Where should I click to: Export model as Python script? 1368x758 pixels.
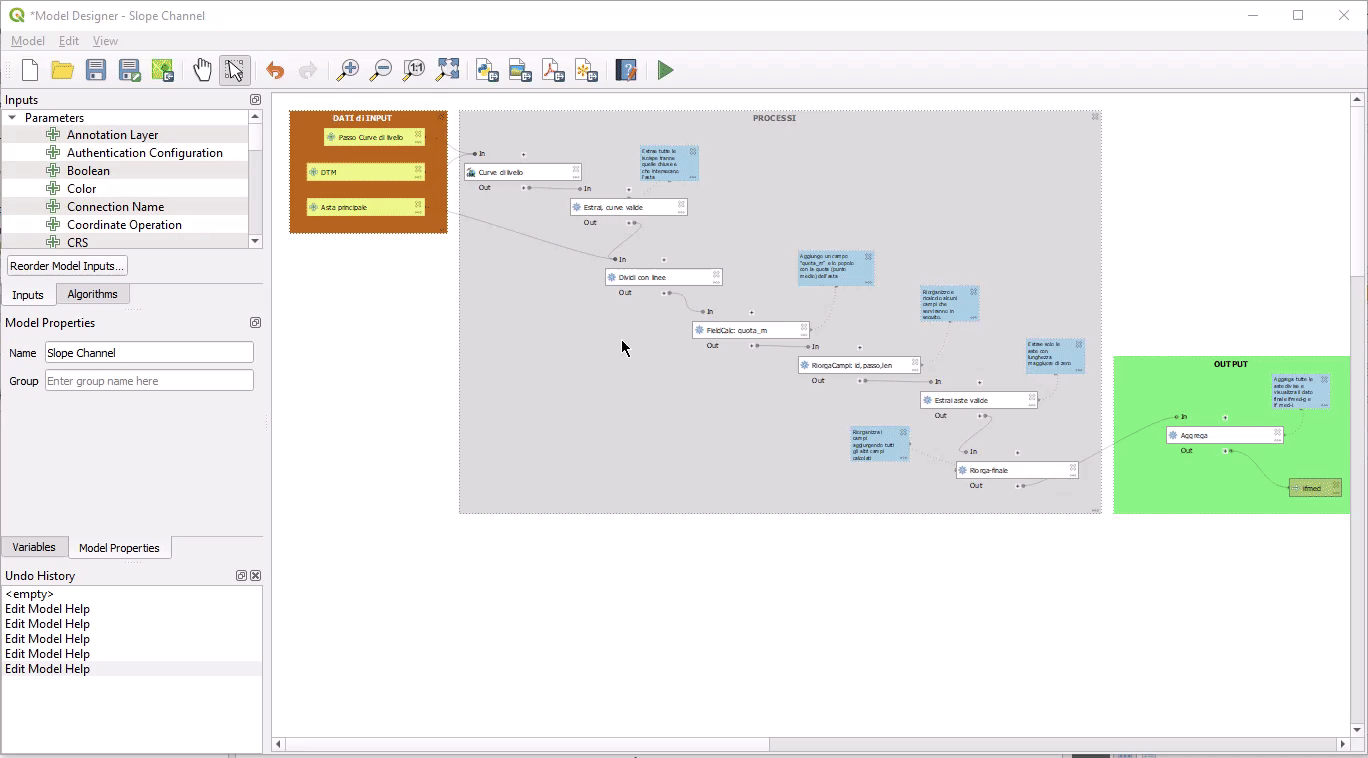[x=487, y=70]
